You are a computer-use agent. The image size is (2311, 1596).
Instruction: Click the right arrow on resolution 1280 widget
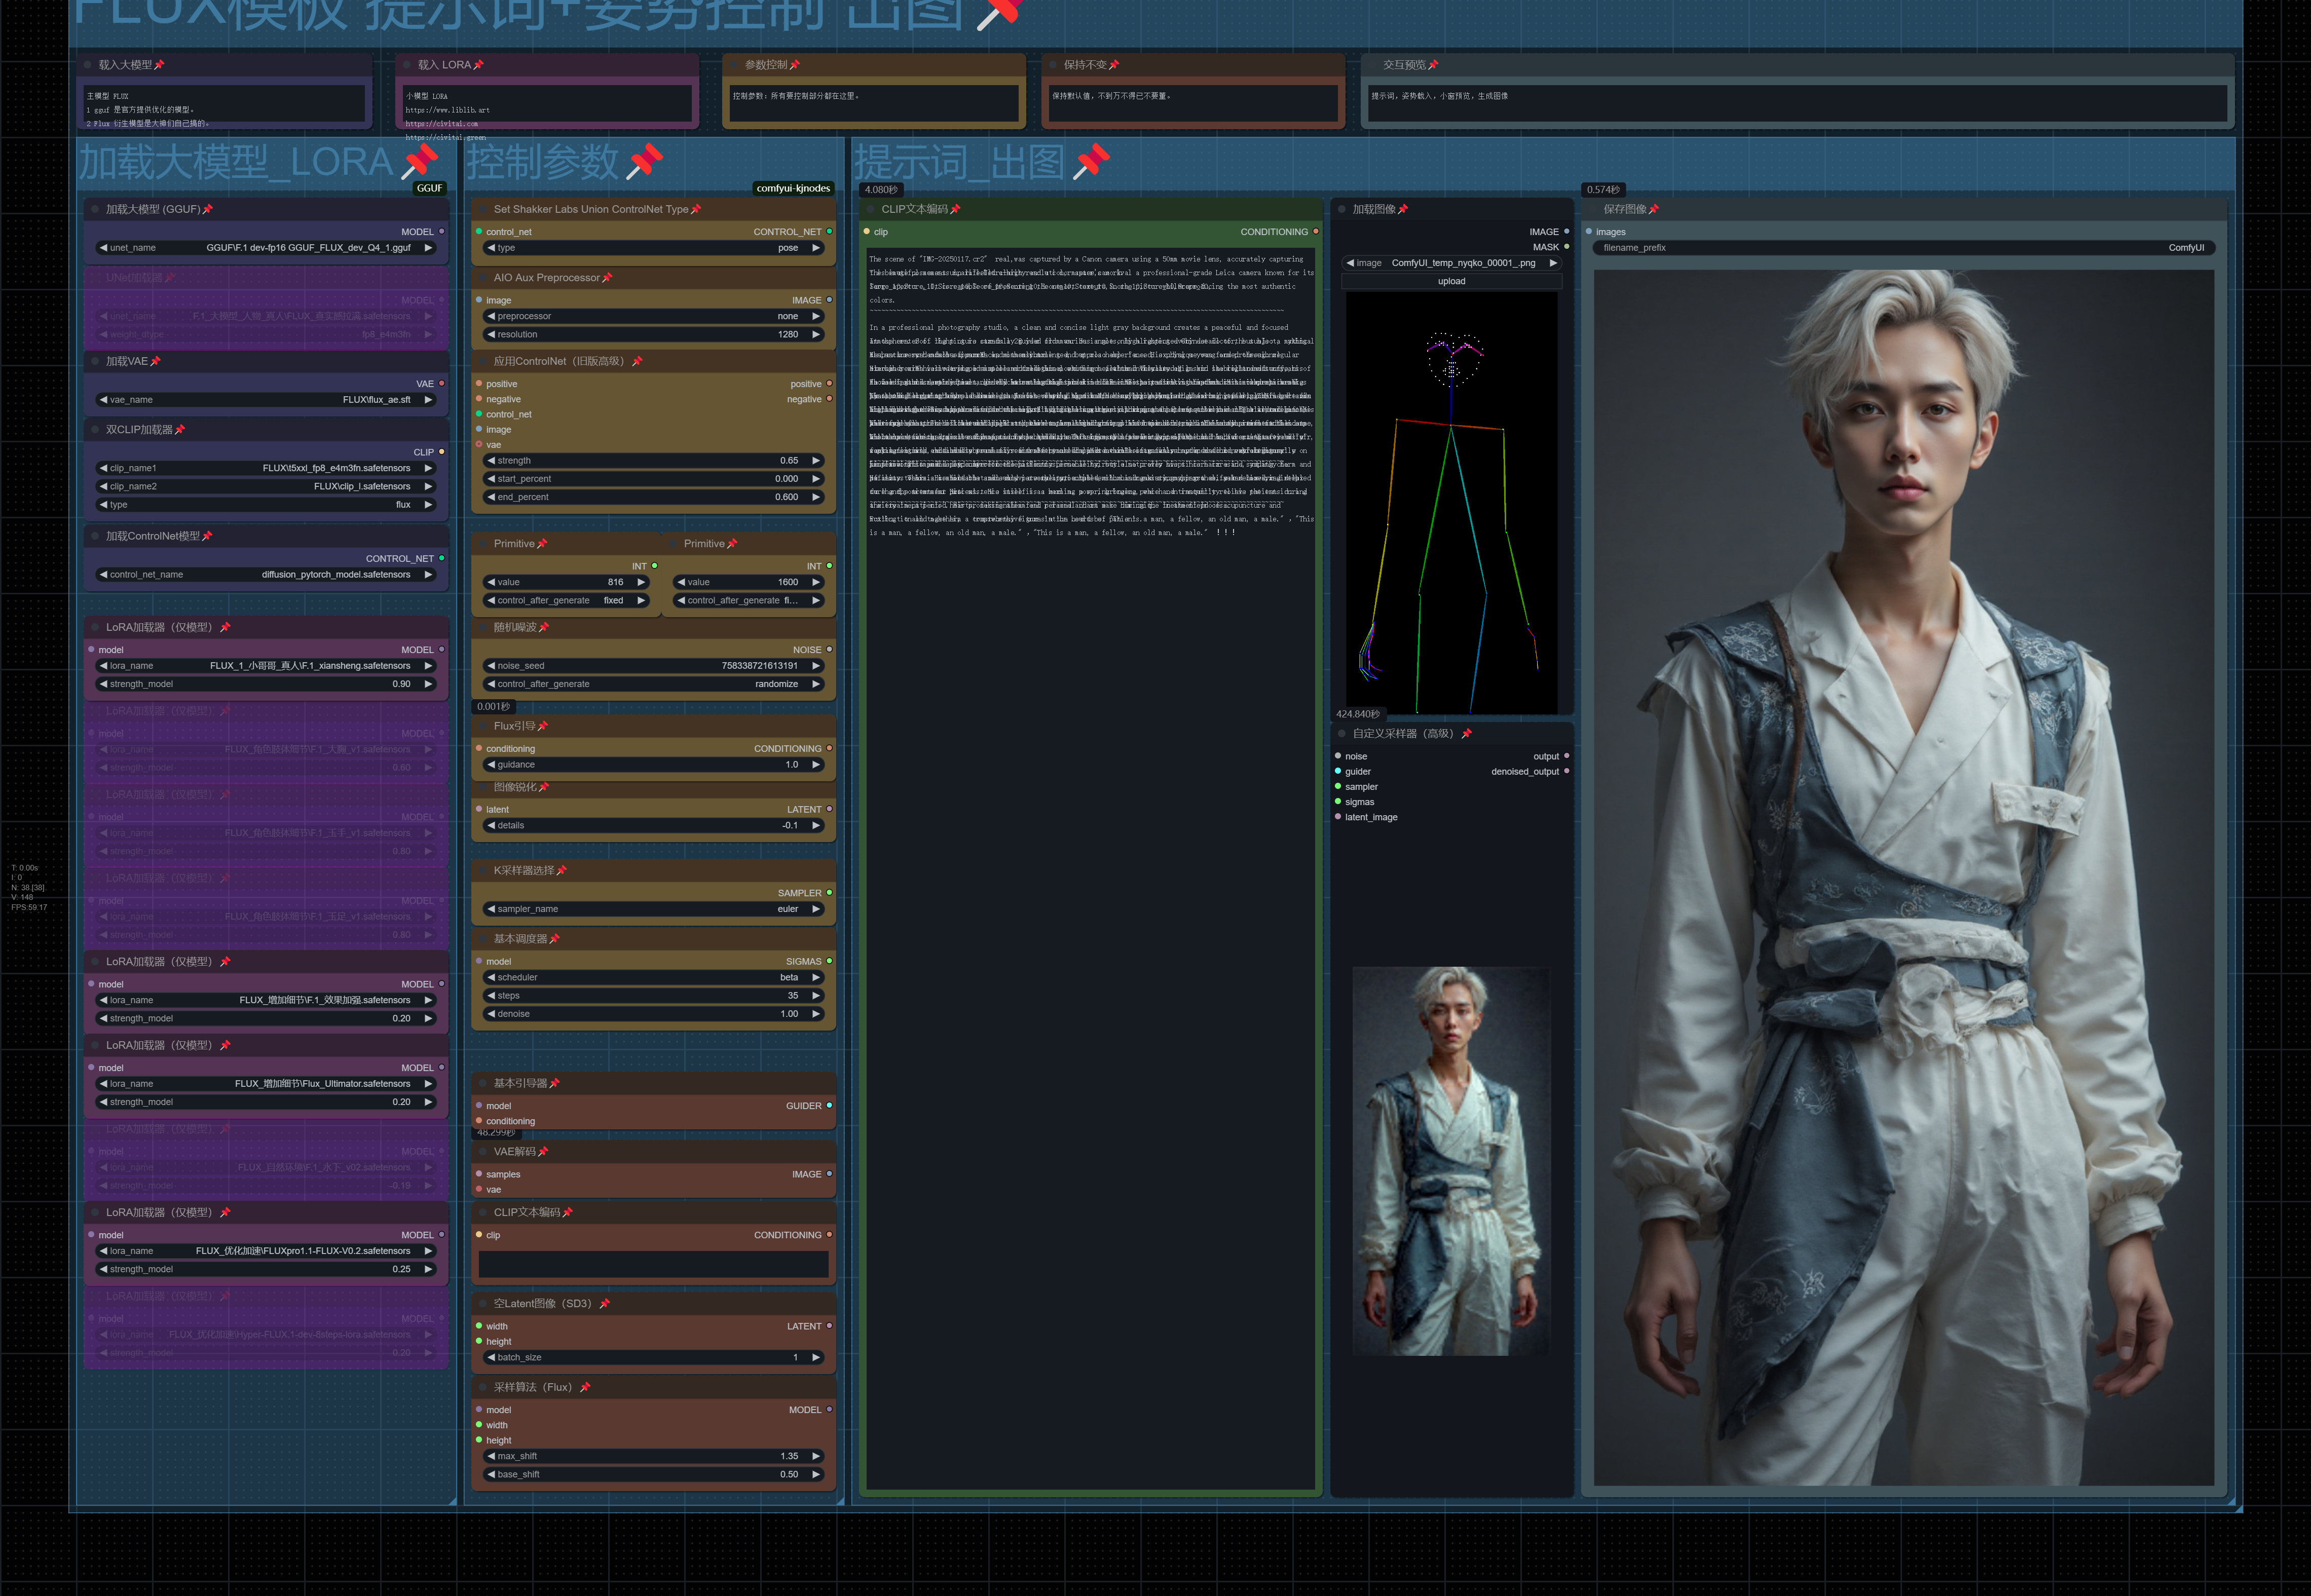click(816, 335)
